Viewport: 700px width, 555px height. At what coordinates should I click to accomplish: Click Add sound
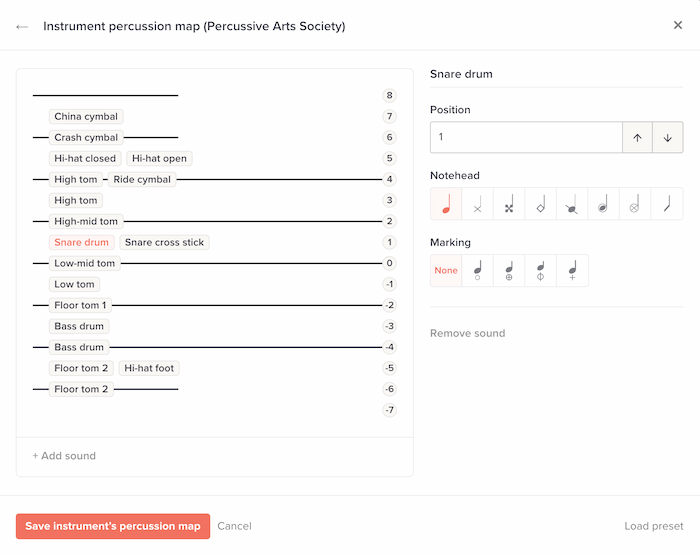click(64, 456)
